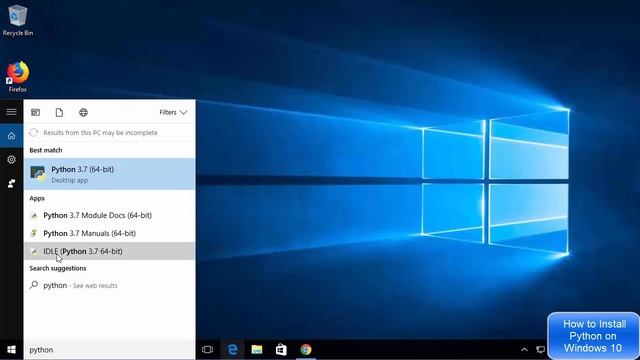The image size is (640, 360).
Task: Click the Python 3.7 Manuals icon
Action: [34, 233]
